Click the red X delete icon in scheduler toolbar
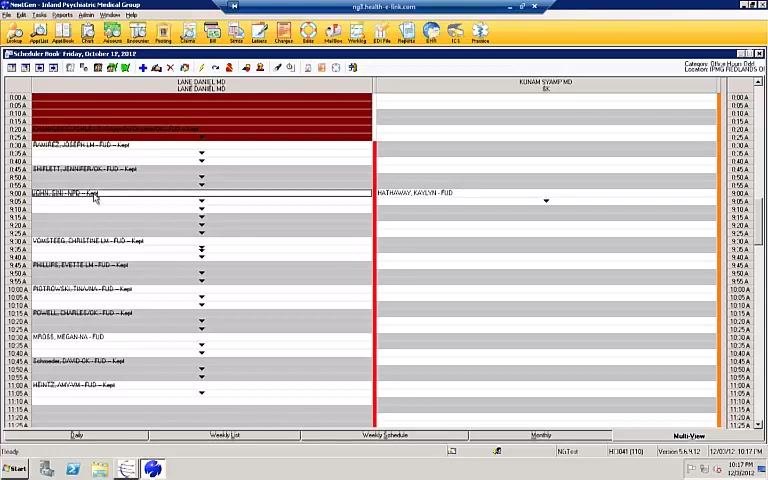Image resolution: width=768 pixels, height=480 pixels. pyautogui.click(x=170, y=68)
